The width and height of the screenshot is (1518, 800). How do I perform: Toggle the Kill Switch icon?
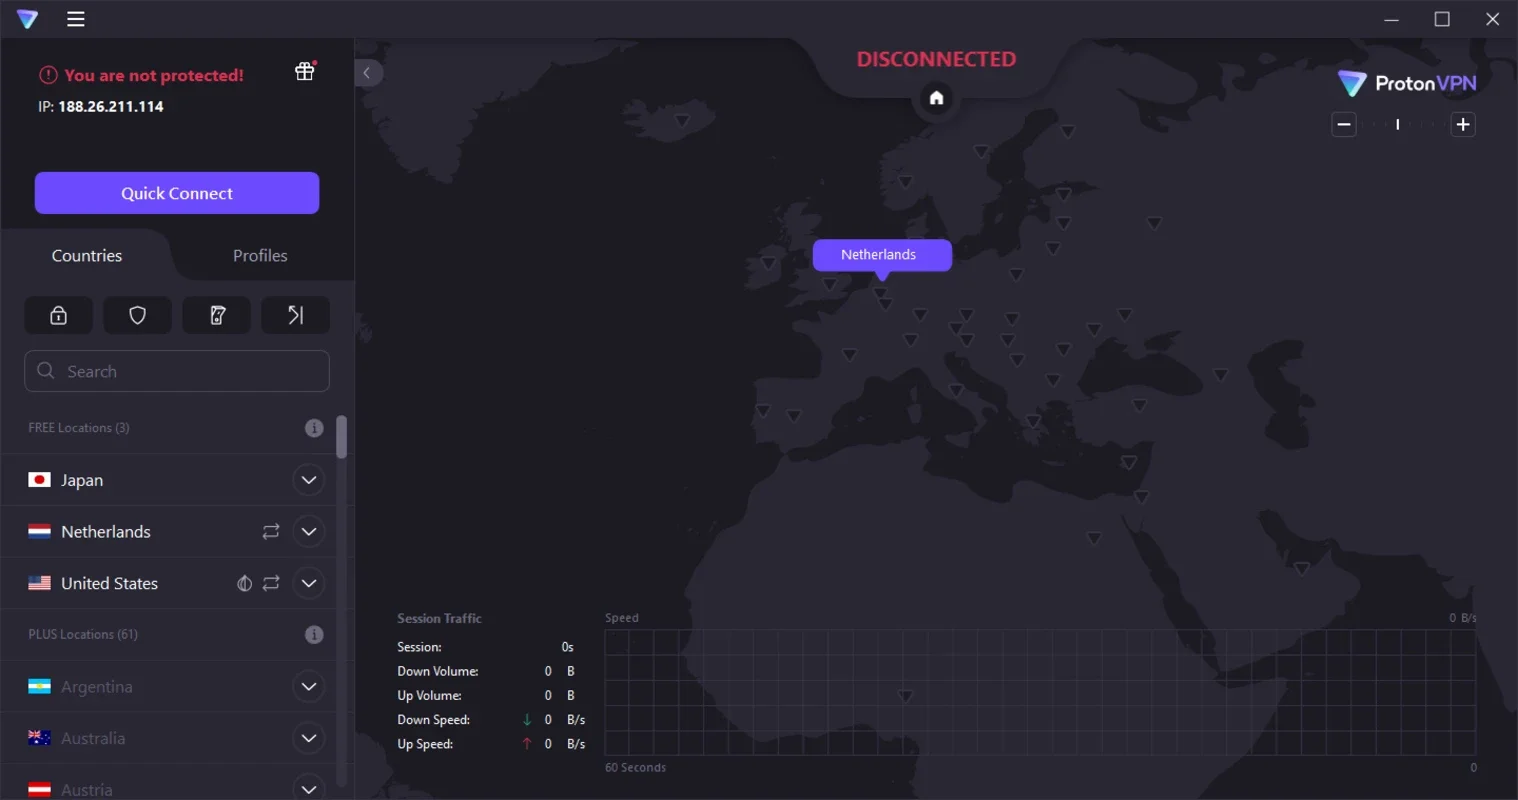point(217,315)
